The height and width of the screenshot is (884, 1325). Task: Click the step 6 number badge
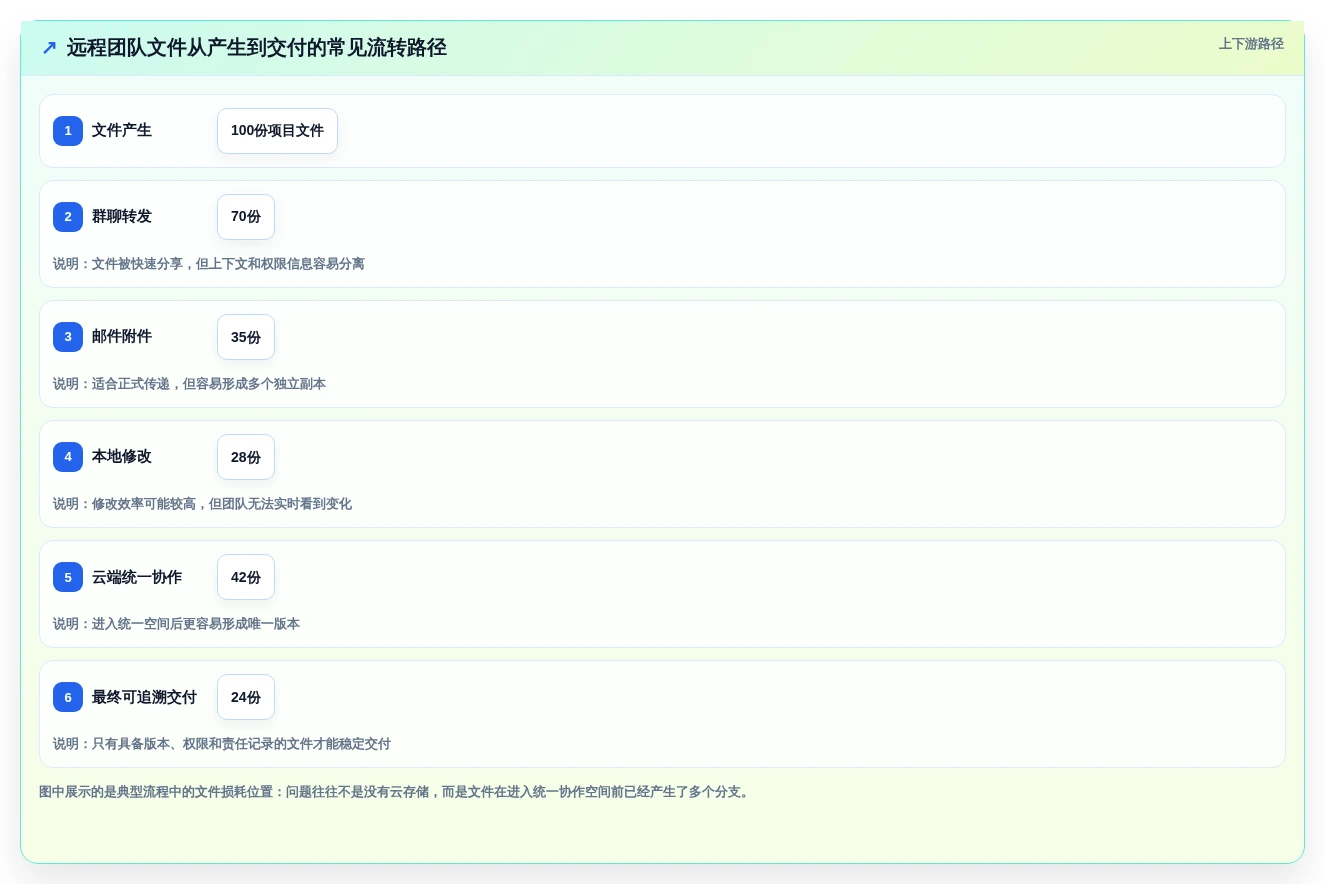pyautogui.click(x=68, y=697)
